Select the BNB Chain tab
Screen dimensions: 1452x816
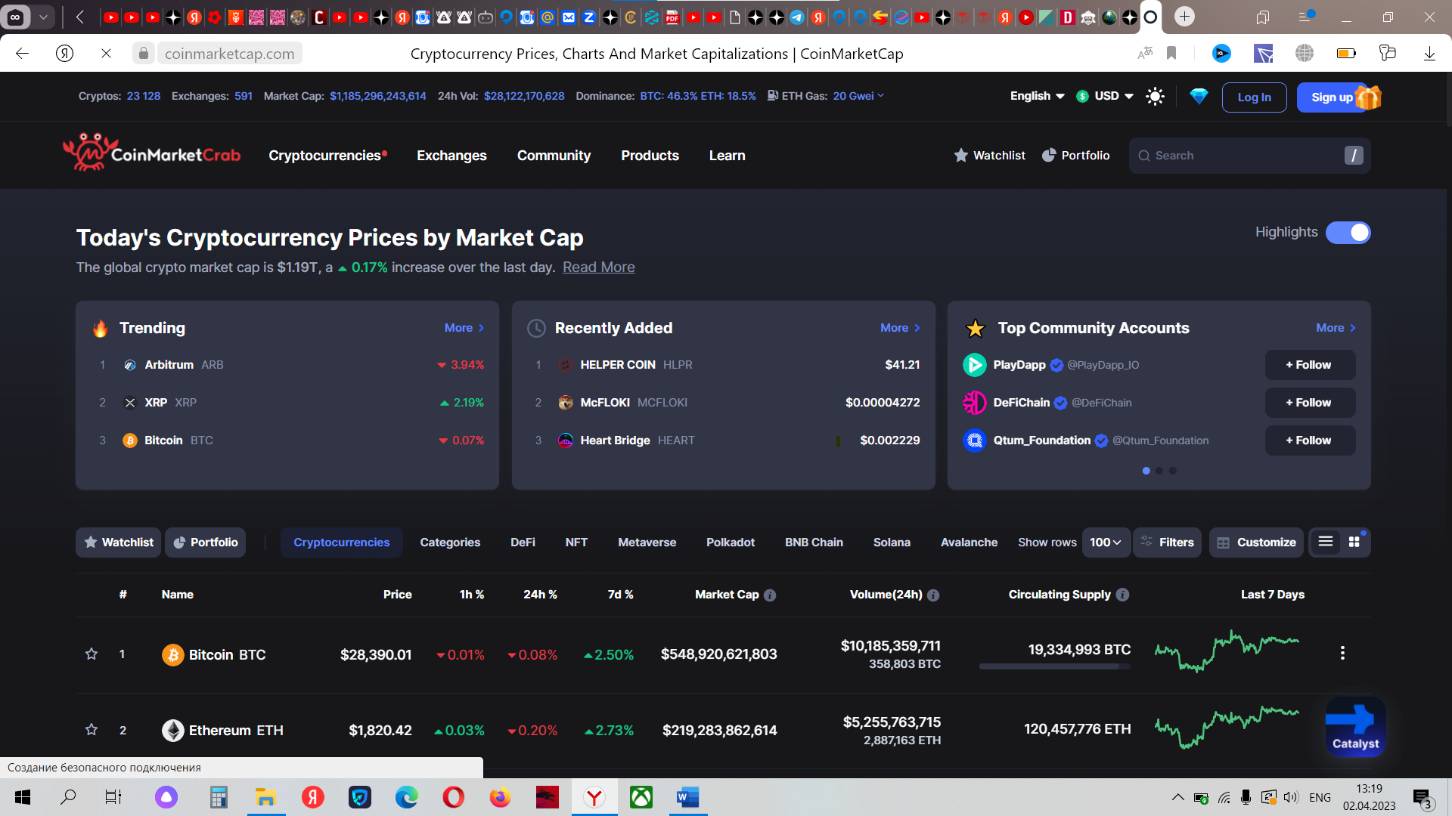(814, 542)
